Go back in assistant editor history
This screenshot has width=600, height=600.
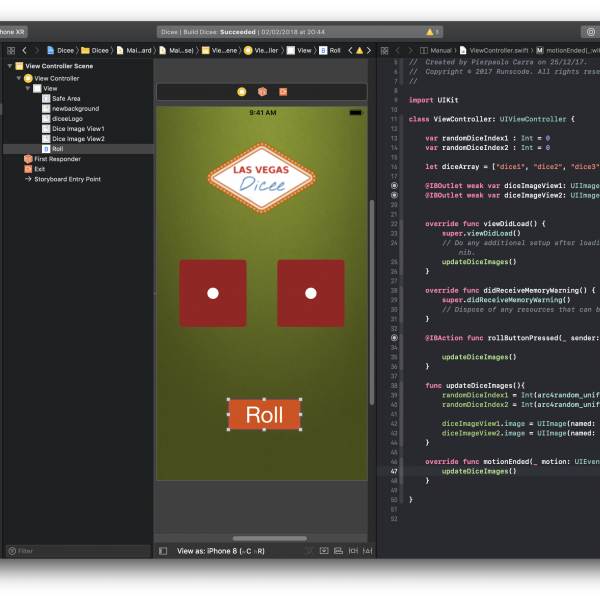pos(398,51)
